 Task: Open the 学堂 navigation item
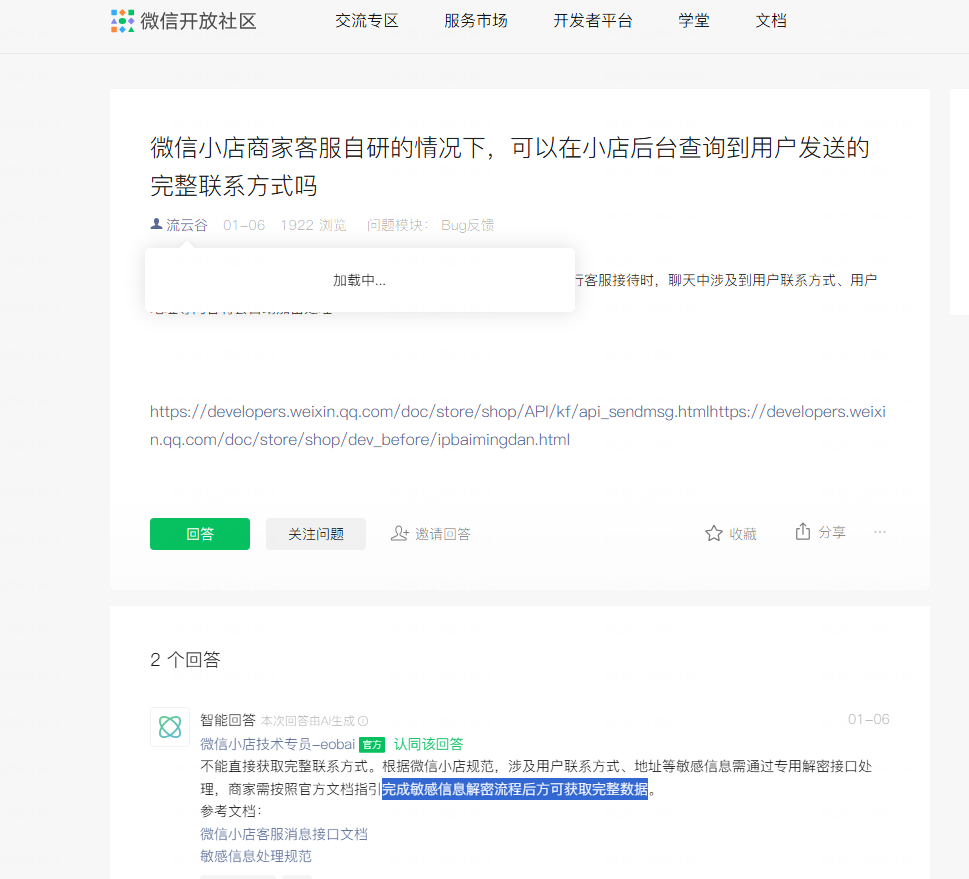point(693,21)
